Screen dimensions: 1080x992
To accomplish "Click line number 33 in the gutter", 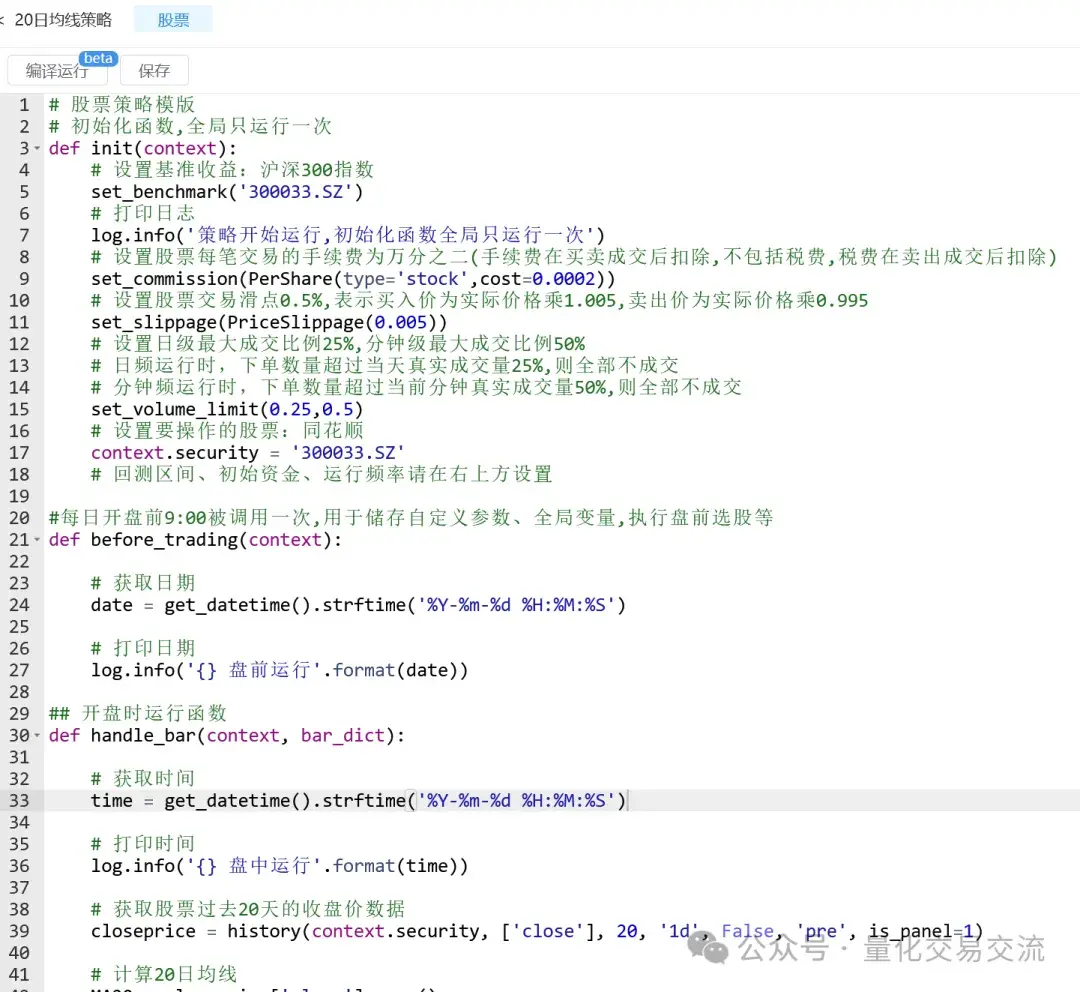I will coord(19,801).
